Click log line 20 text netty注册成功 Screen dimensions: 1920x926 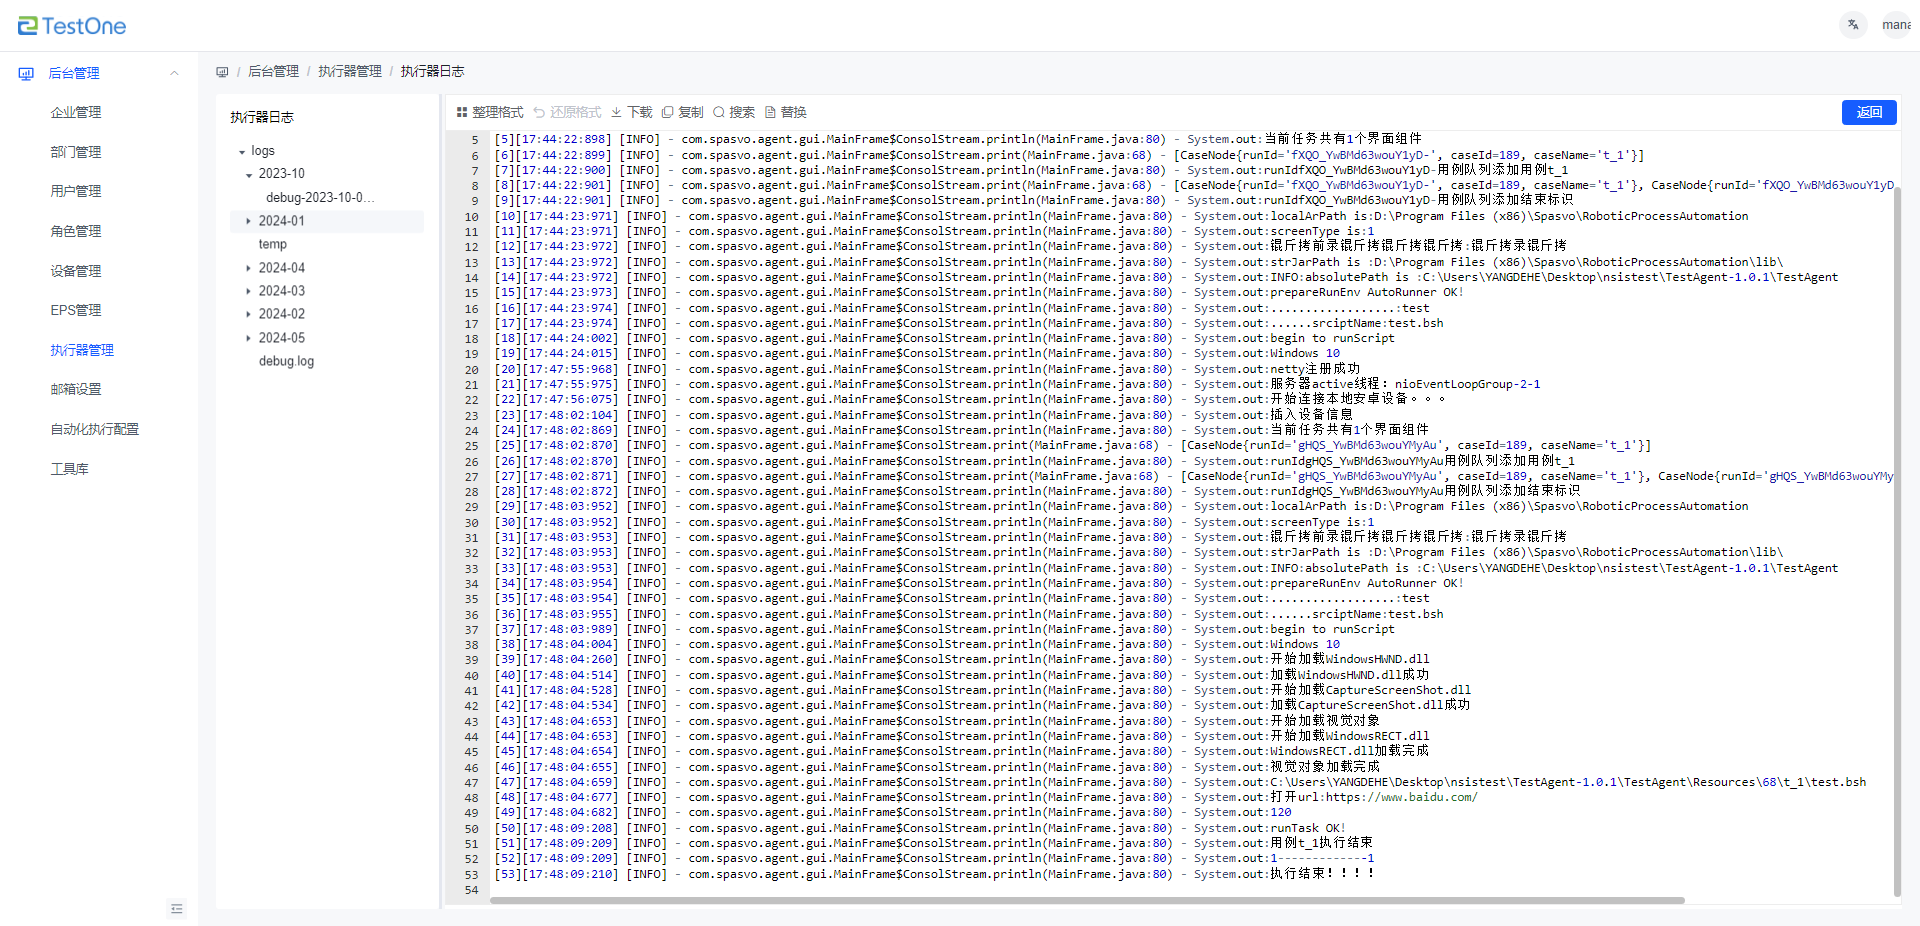click(x=1315, y=369)
